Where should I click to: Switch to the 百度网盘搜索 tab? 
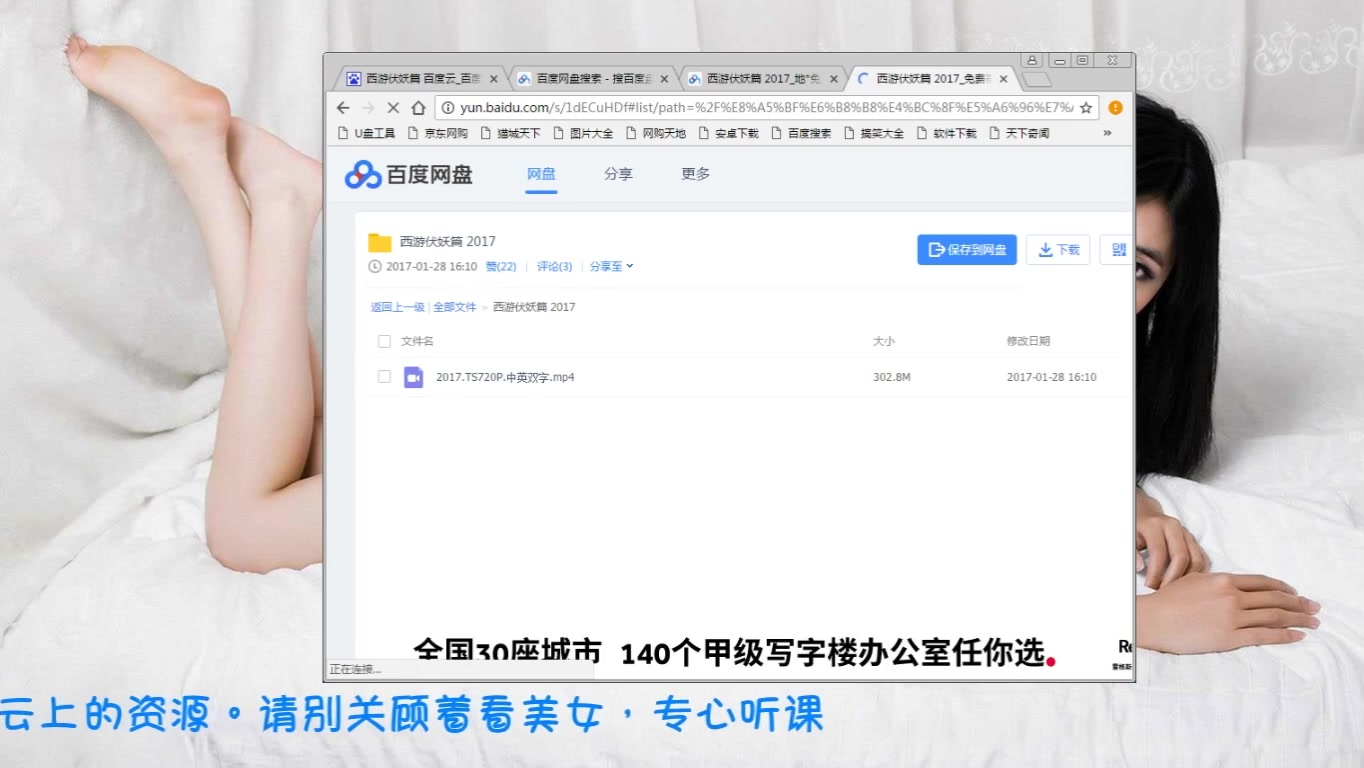593,79
